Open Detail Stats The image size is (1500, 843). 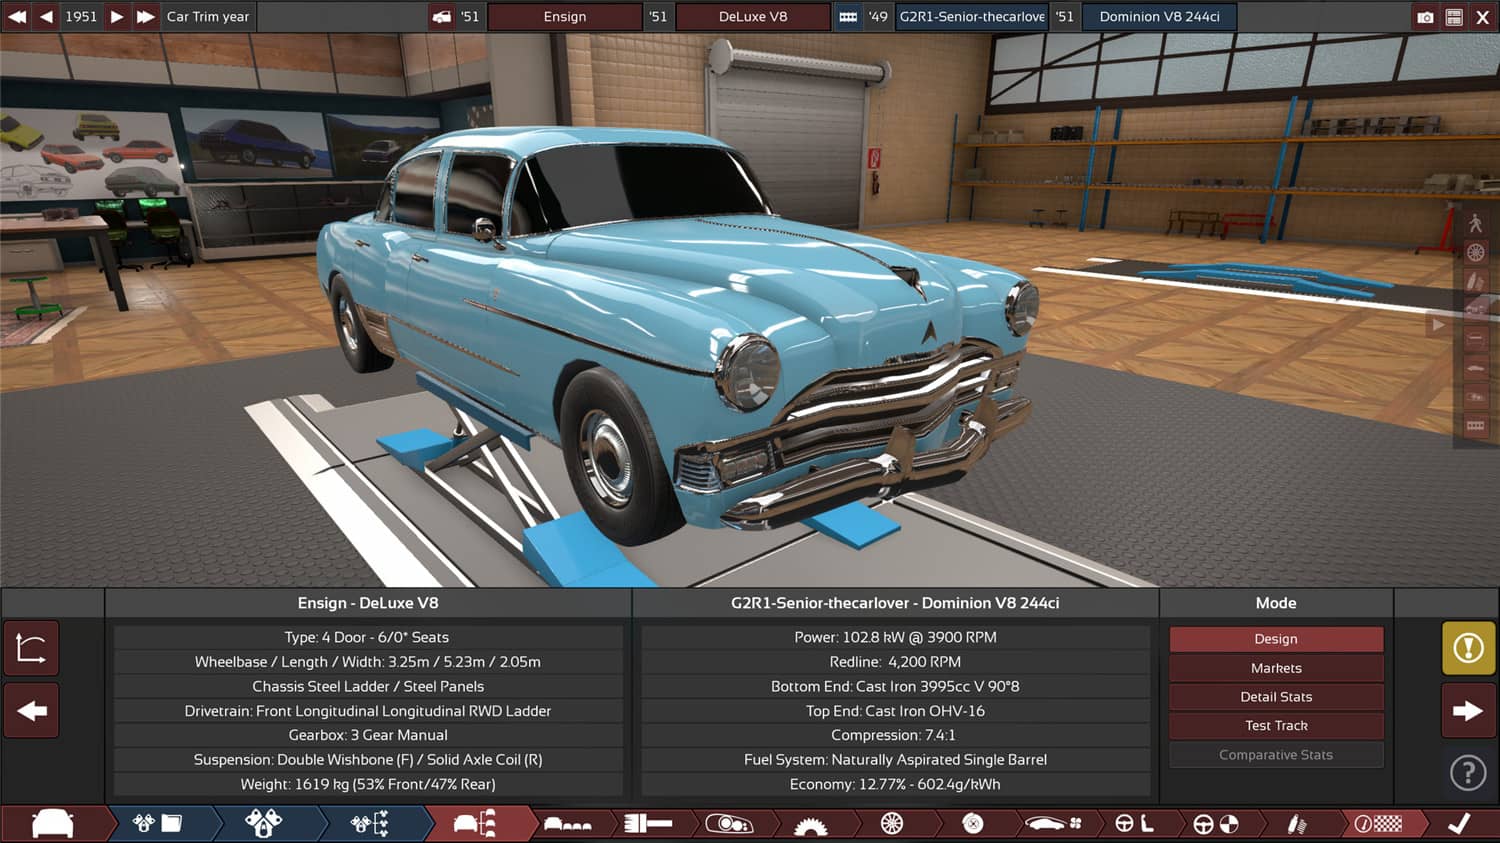[x=1276, y=696]
